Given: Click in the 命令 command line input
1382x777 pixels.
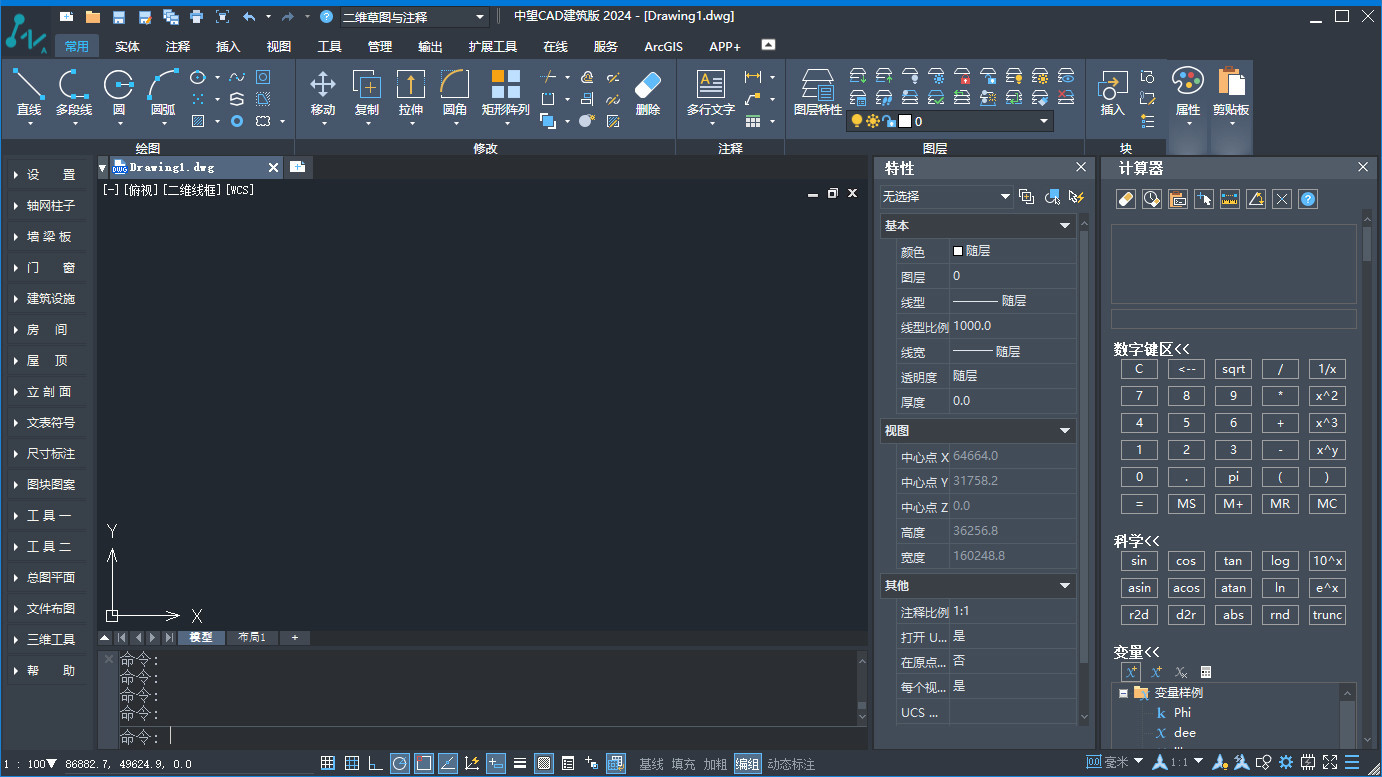Looking at the screenshot, I should 500,737.
